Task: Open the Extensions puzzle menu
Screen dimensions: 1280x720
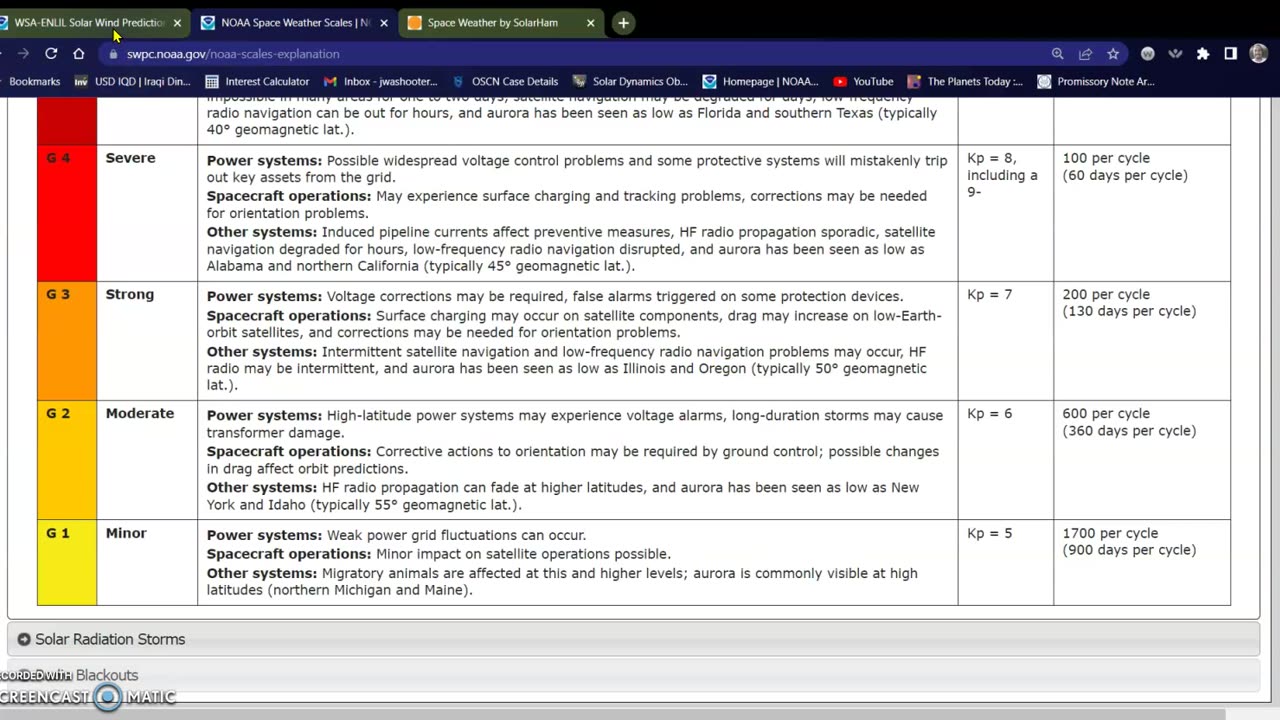Action: (x=1203, y=54)
